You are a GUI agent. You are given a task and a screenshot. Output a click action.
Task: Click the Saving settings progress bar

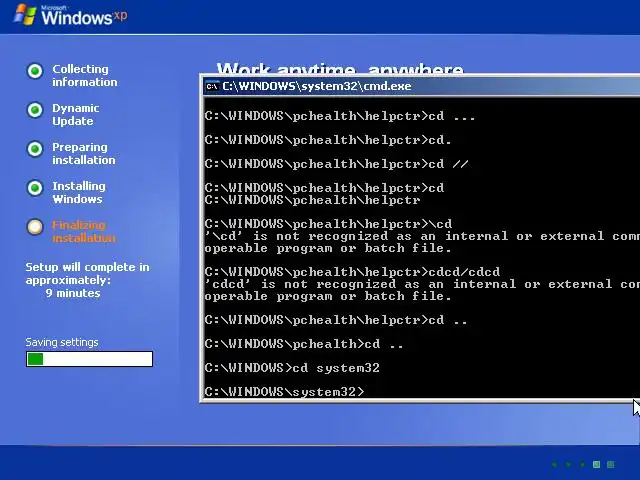[89, 359]
